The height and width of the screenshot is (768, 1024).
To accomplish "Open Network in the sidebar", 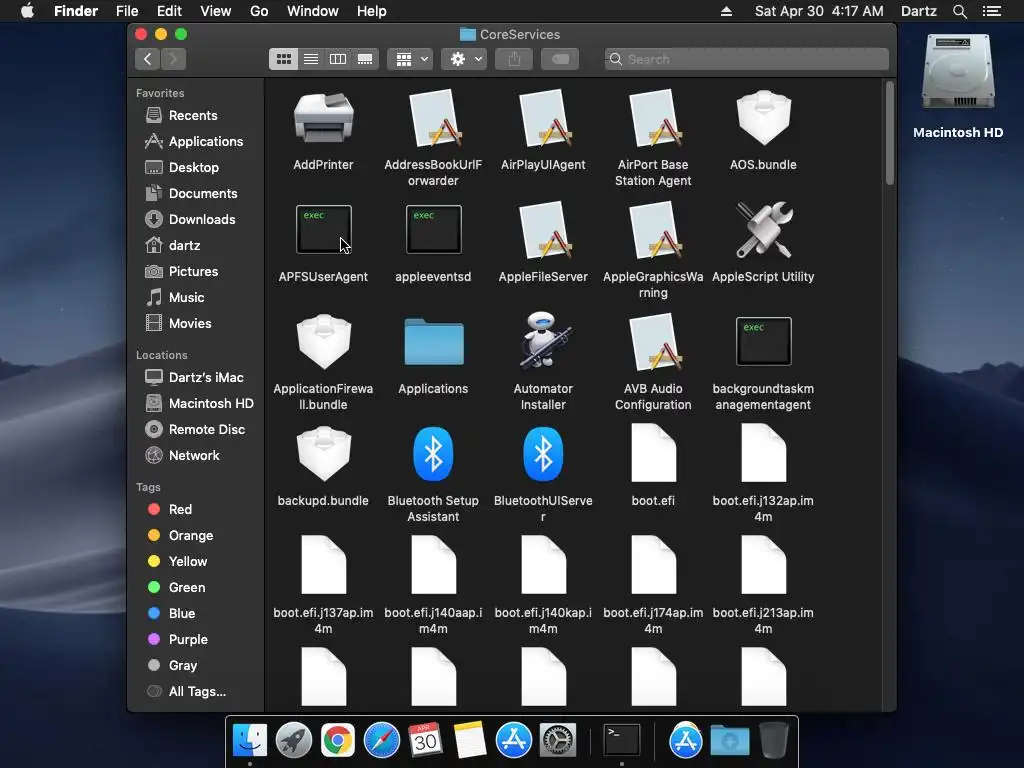I will (195, 456).
